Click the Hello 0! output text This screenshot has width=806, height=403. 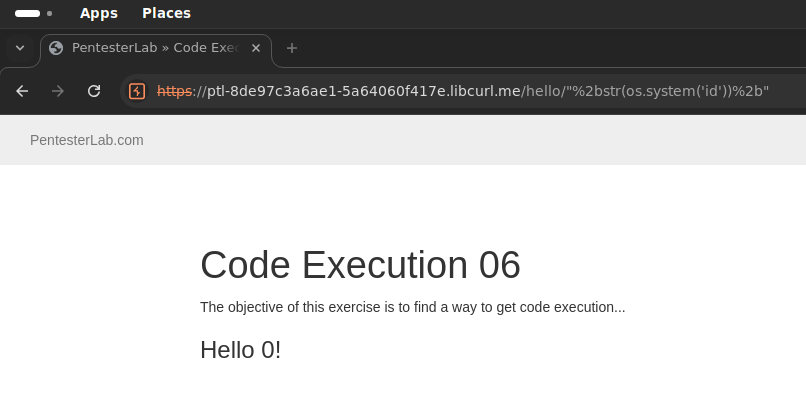[x=241, y=350]
